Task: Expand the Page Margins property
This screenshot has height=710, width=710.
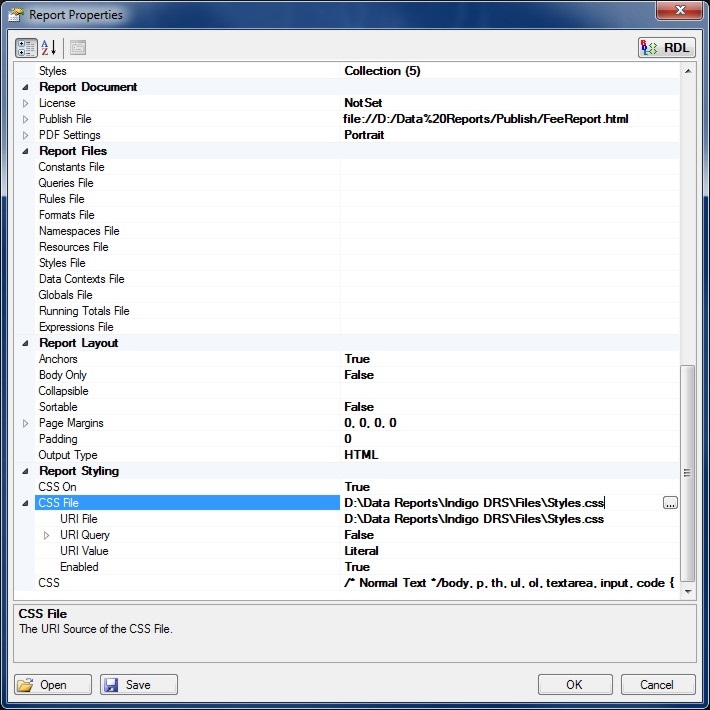Action: point(25,423)
